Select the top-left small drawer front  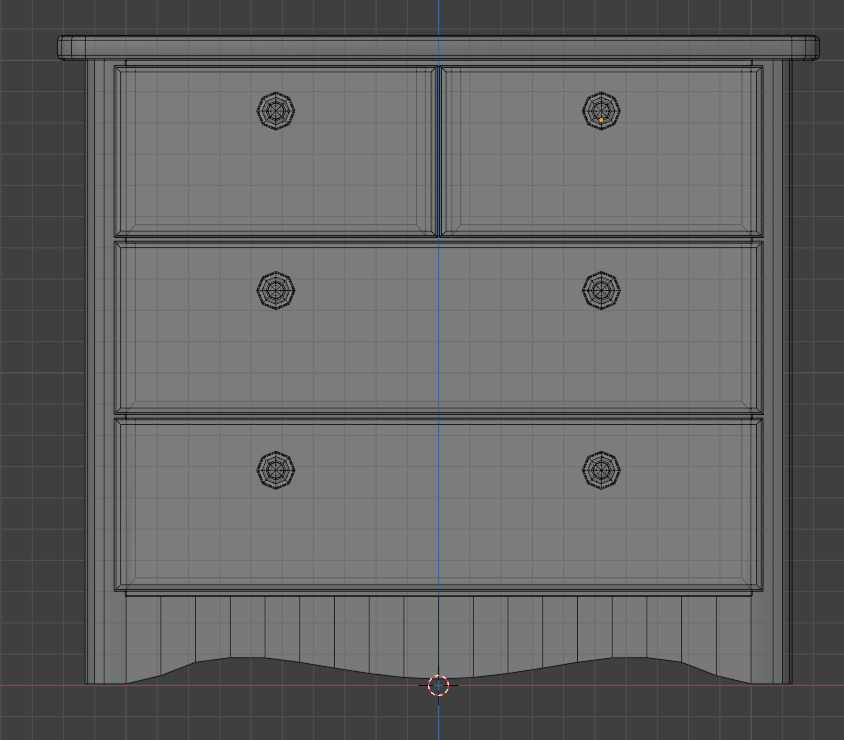pos(275,151)
